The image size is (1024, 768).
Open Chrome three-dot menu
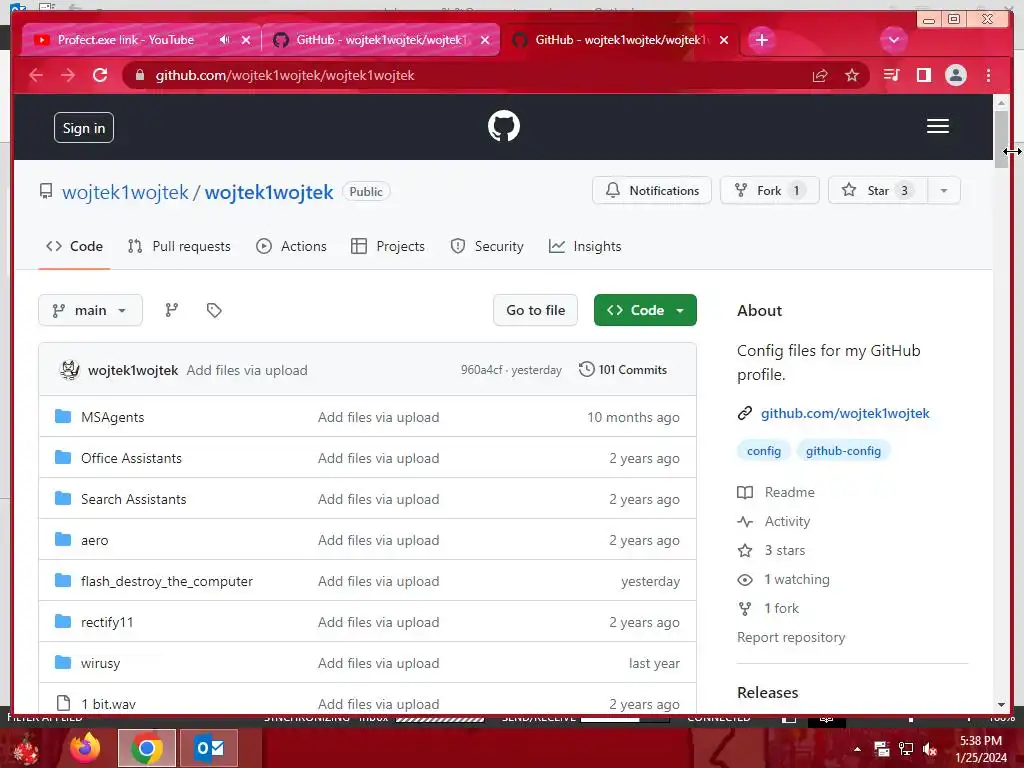[988, 76]
